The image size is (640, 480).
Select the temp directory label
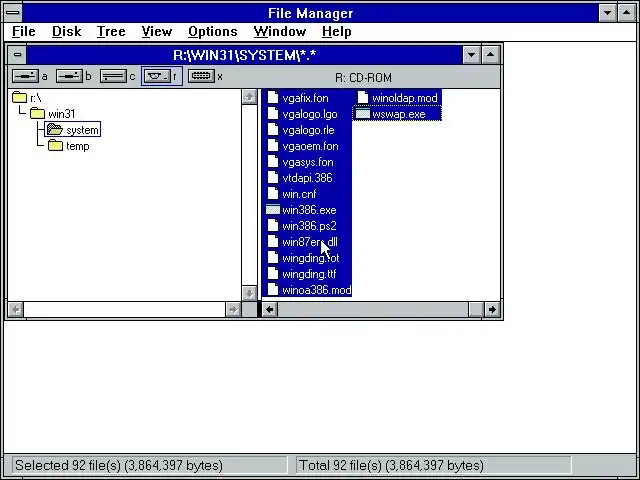click(x=78, y=146)
